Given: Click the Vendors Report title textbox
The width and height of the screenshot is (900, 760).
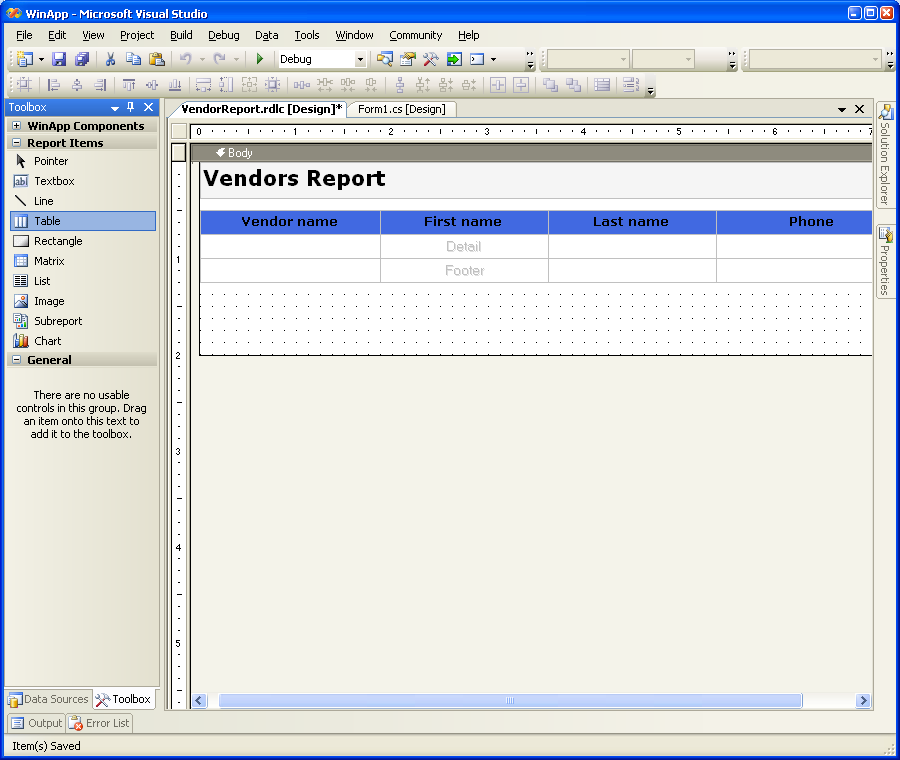Looking at the screenshot, I should (x=294, y=179).
